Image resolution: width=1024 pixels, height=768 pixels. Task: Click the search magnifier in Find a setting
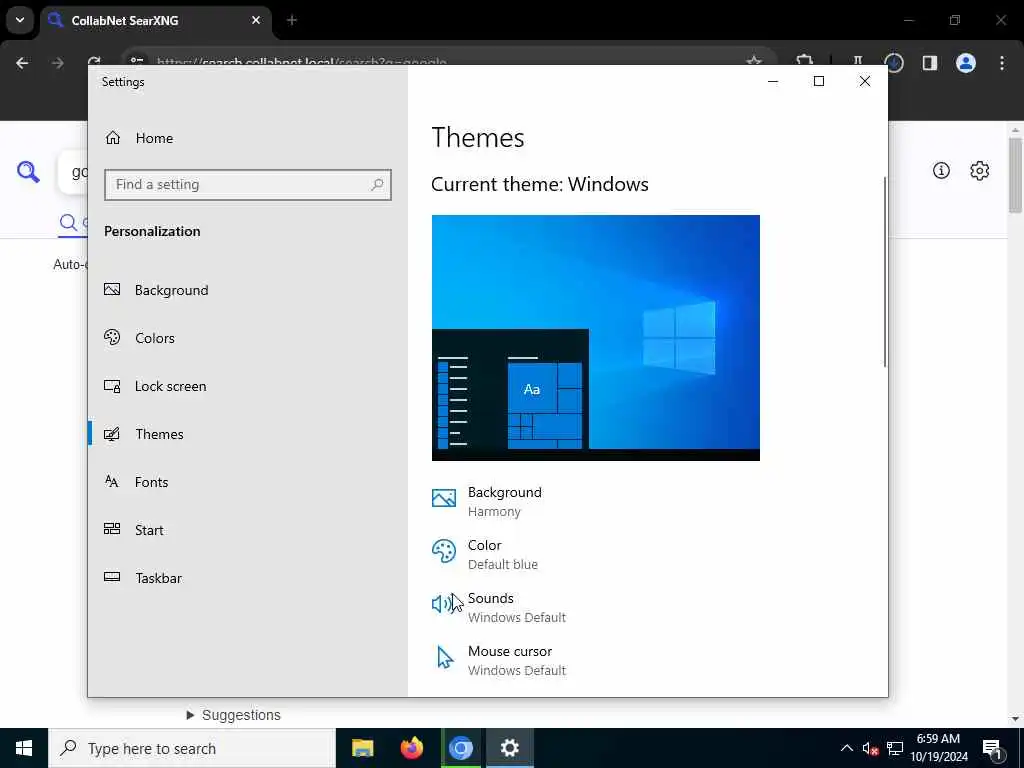(377, 185)
